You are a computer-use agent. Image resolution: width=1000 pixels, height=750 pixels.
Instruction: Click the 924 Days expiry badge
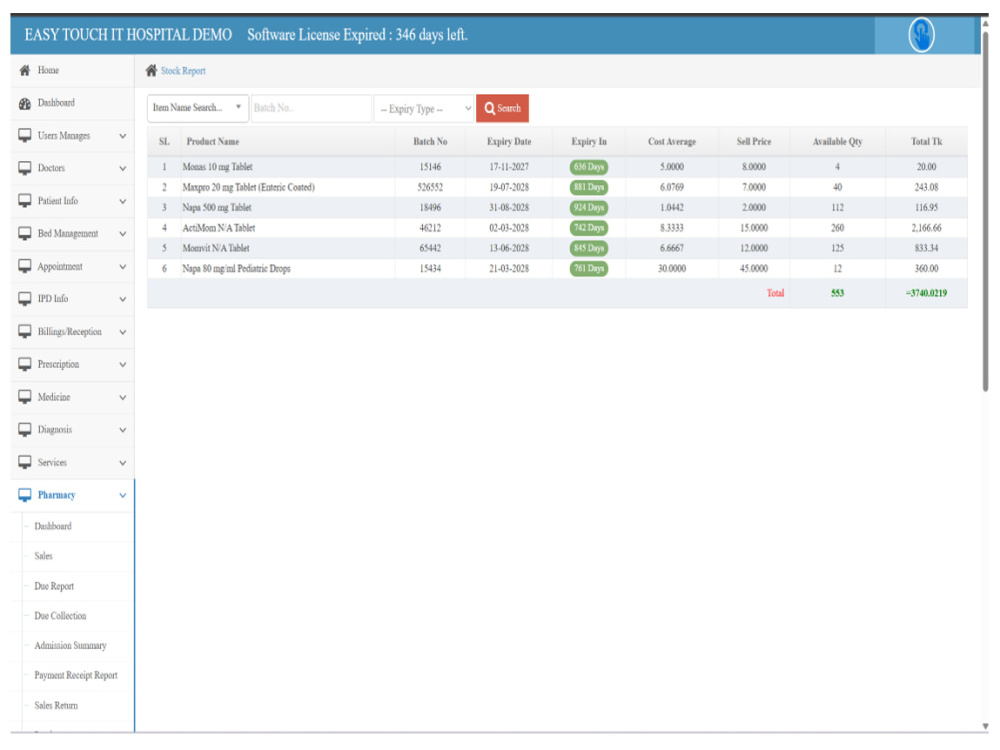(589, 208)
